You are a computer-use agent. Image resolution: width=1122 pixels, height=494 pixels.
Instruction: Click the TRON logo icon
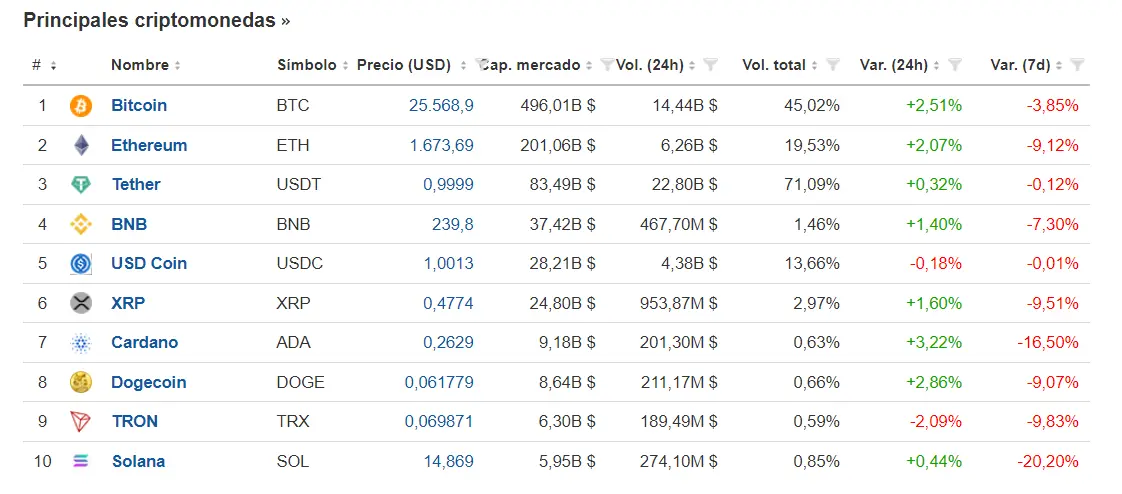[81, 422]
